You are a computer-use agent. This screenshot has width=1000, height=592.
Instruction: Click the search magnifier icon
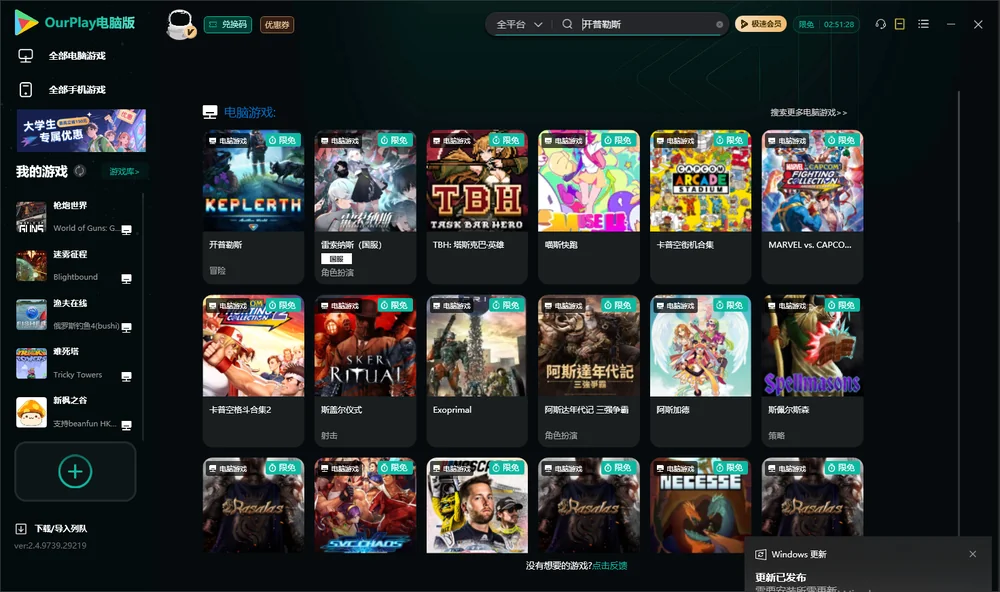pos(567,24)
